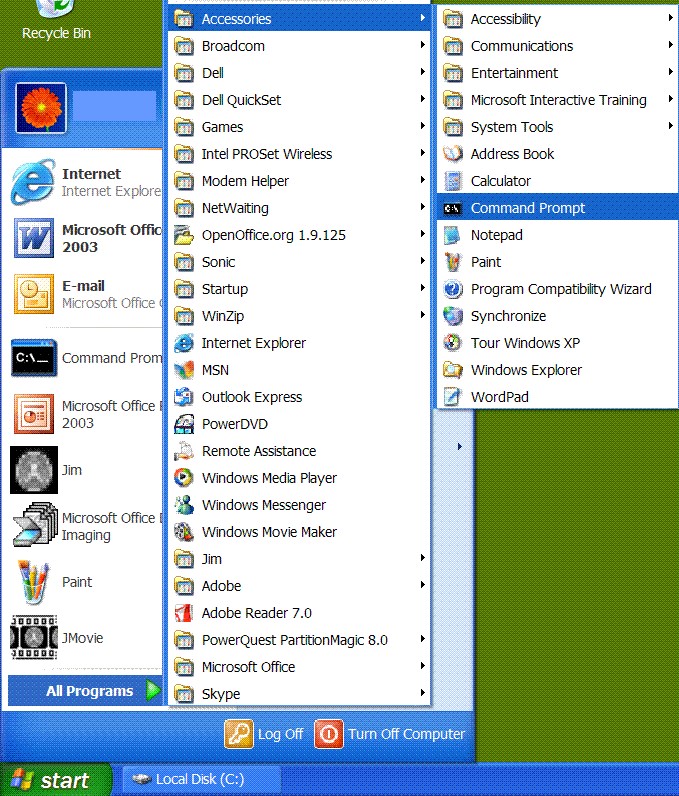The width and height of the screenshot is (679, 796).
Task: Open the Microsoft Office Document Imaging icon
Action: 35,524
